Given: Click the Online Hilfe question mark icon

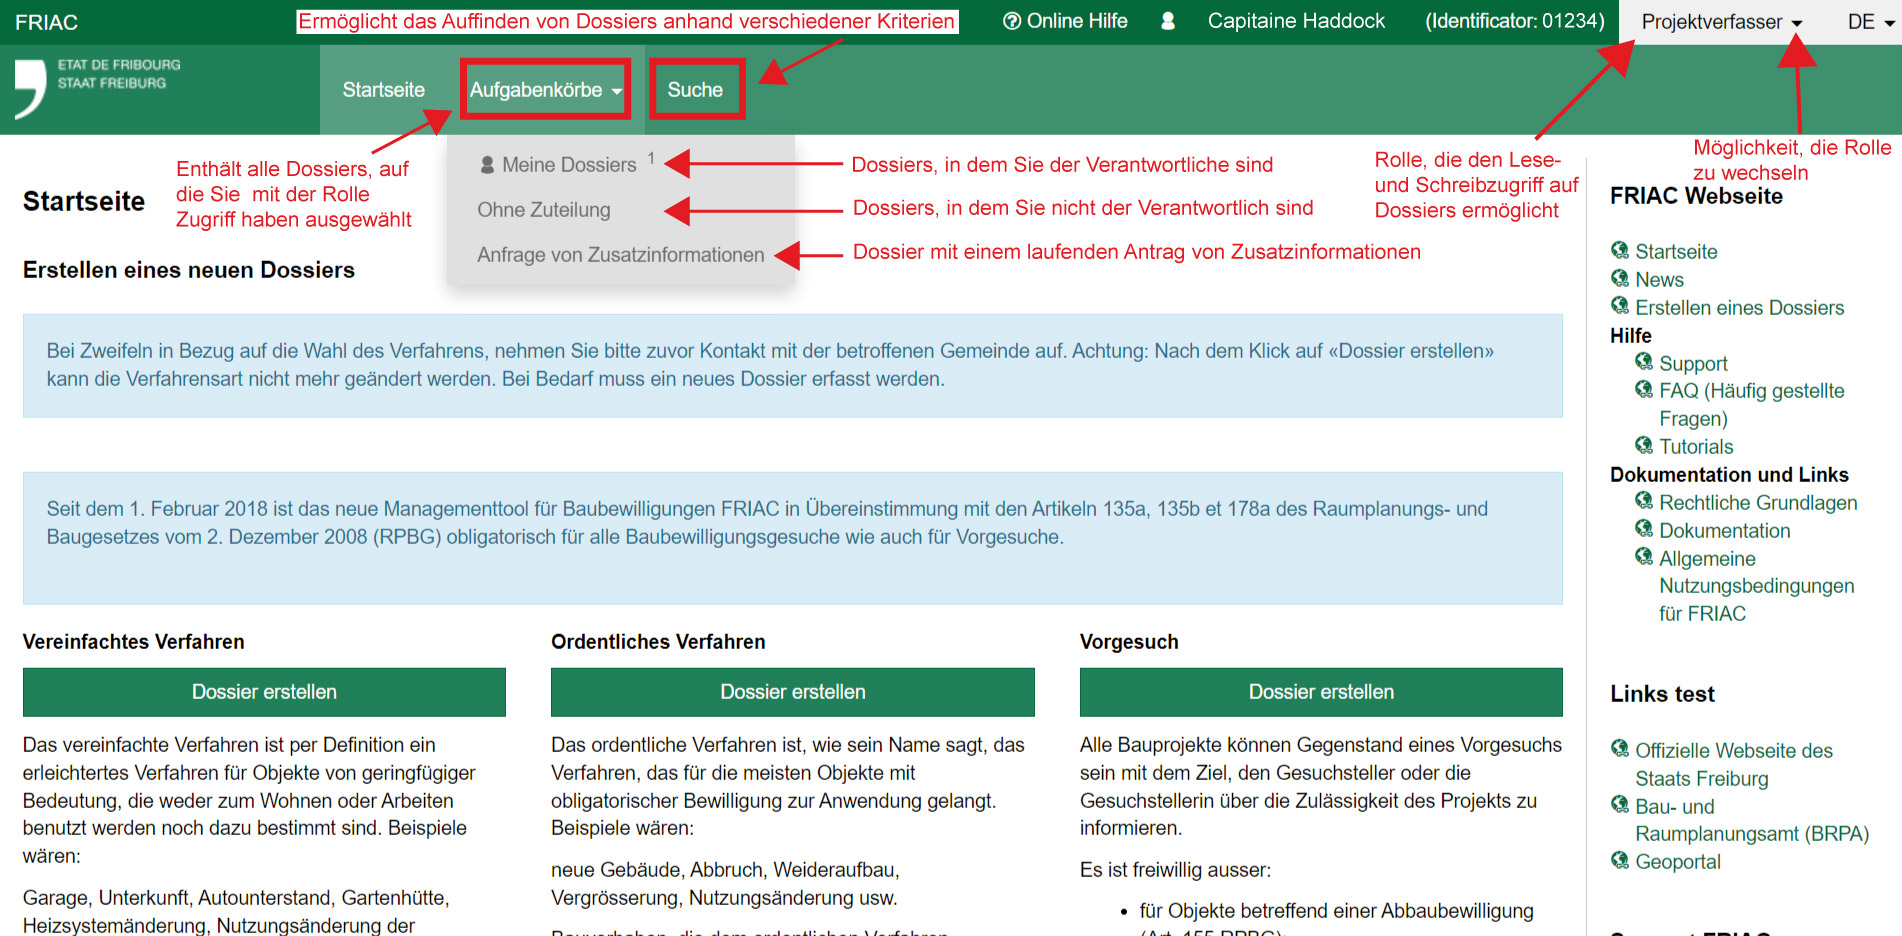Looking at the screenshot, I should (x=1011, y=21).
